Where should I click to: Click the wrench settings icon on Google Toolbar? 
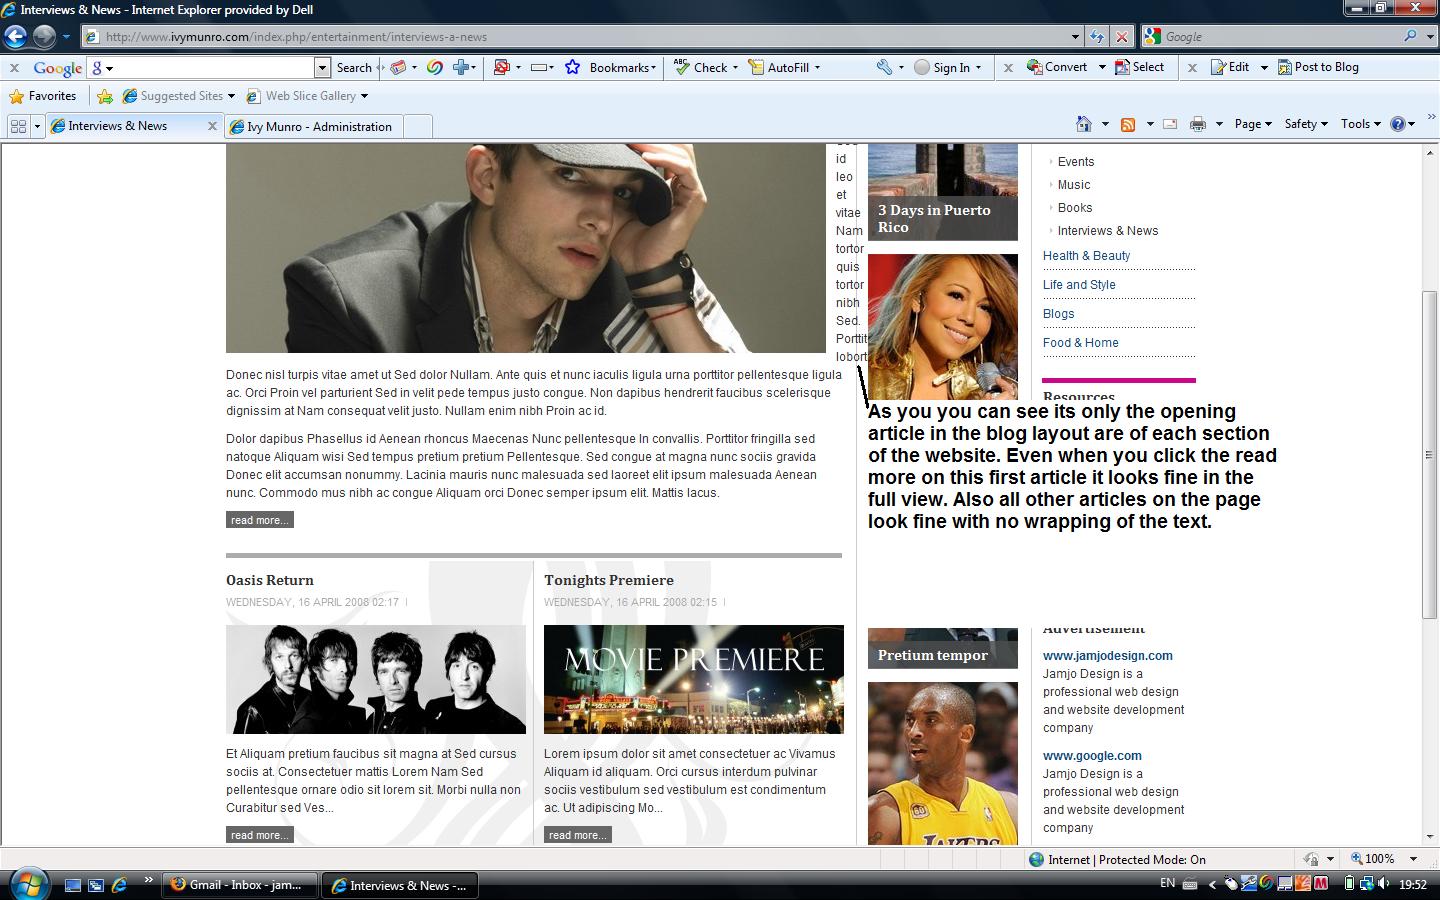click(884, 67)
